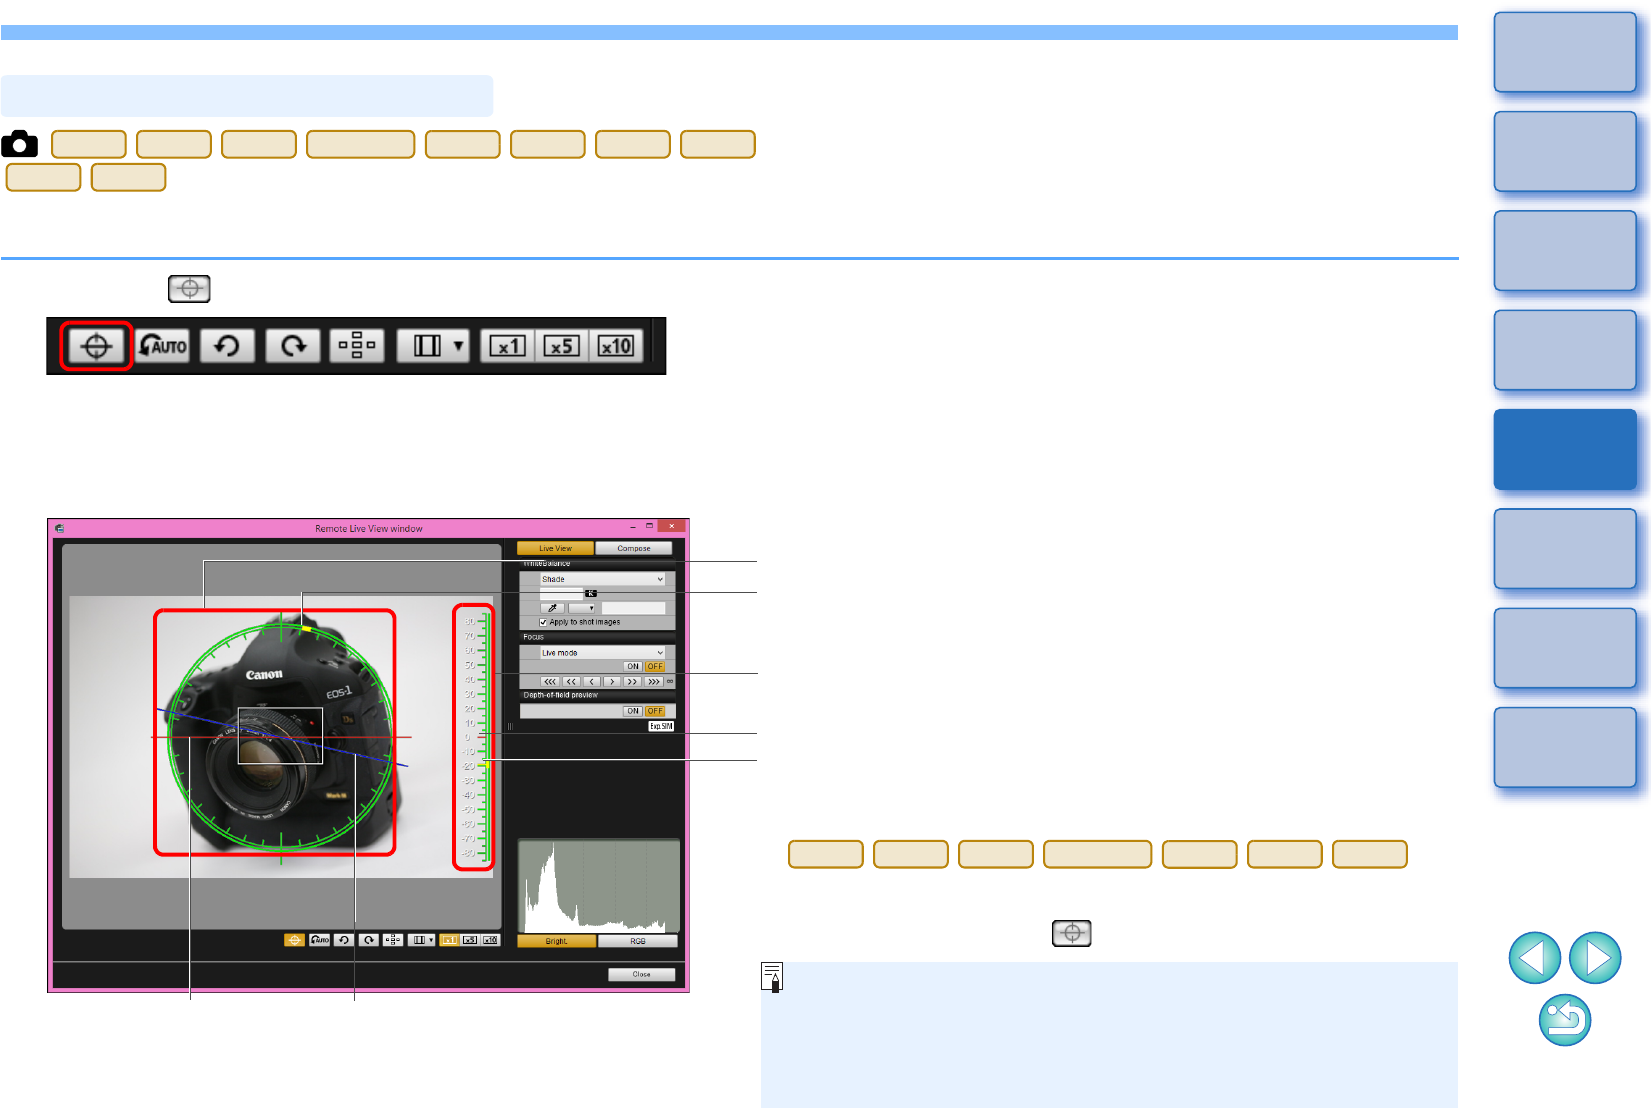Minimize the Remote Live View window
The height and width of the screenshot is (1108, 1651).
[632, 526]
